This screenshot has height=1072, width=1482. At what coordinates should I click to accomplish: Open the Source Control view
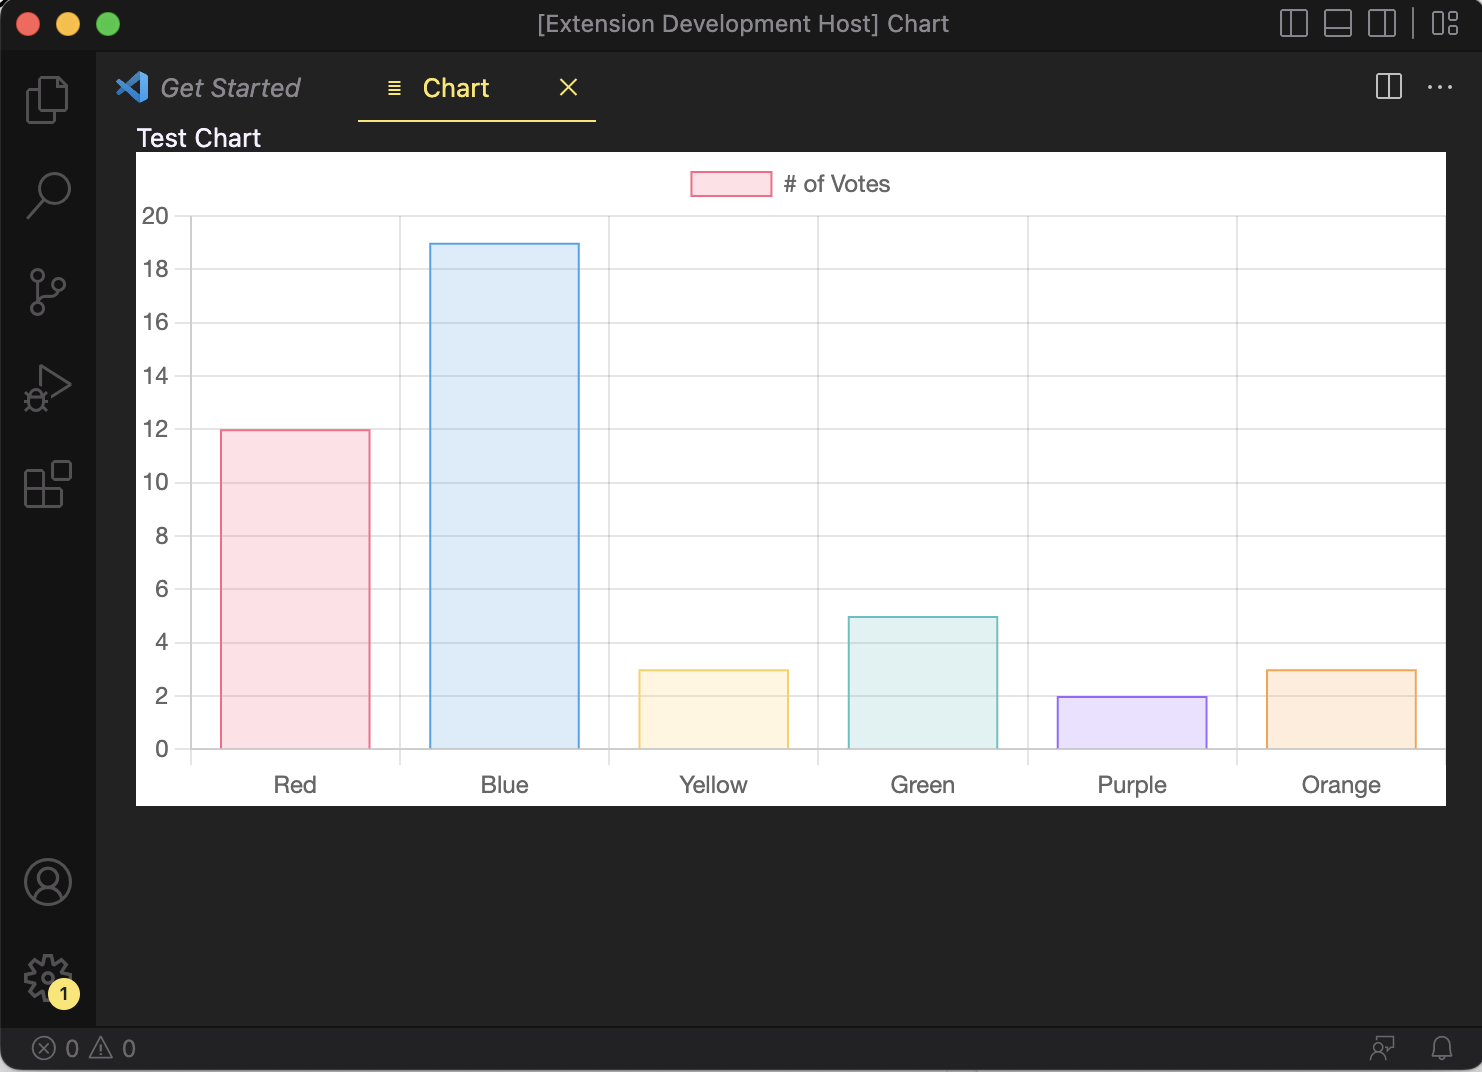click(47, 291)
